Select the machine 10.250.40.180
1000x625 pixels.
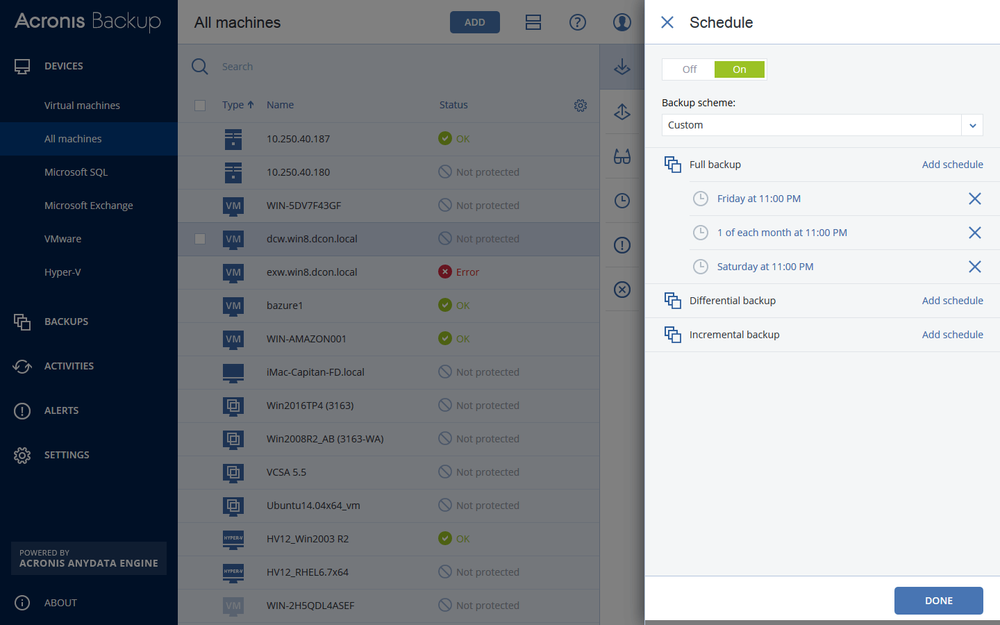click(x=389, y=172)
